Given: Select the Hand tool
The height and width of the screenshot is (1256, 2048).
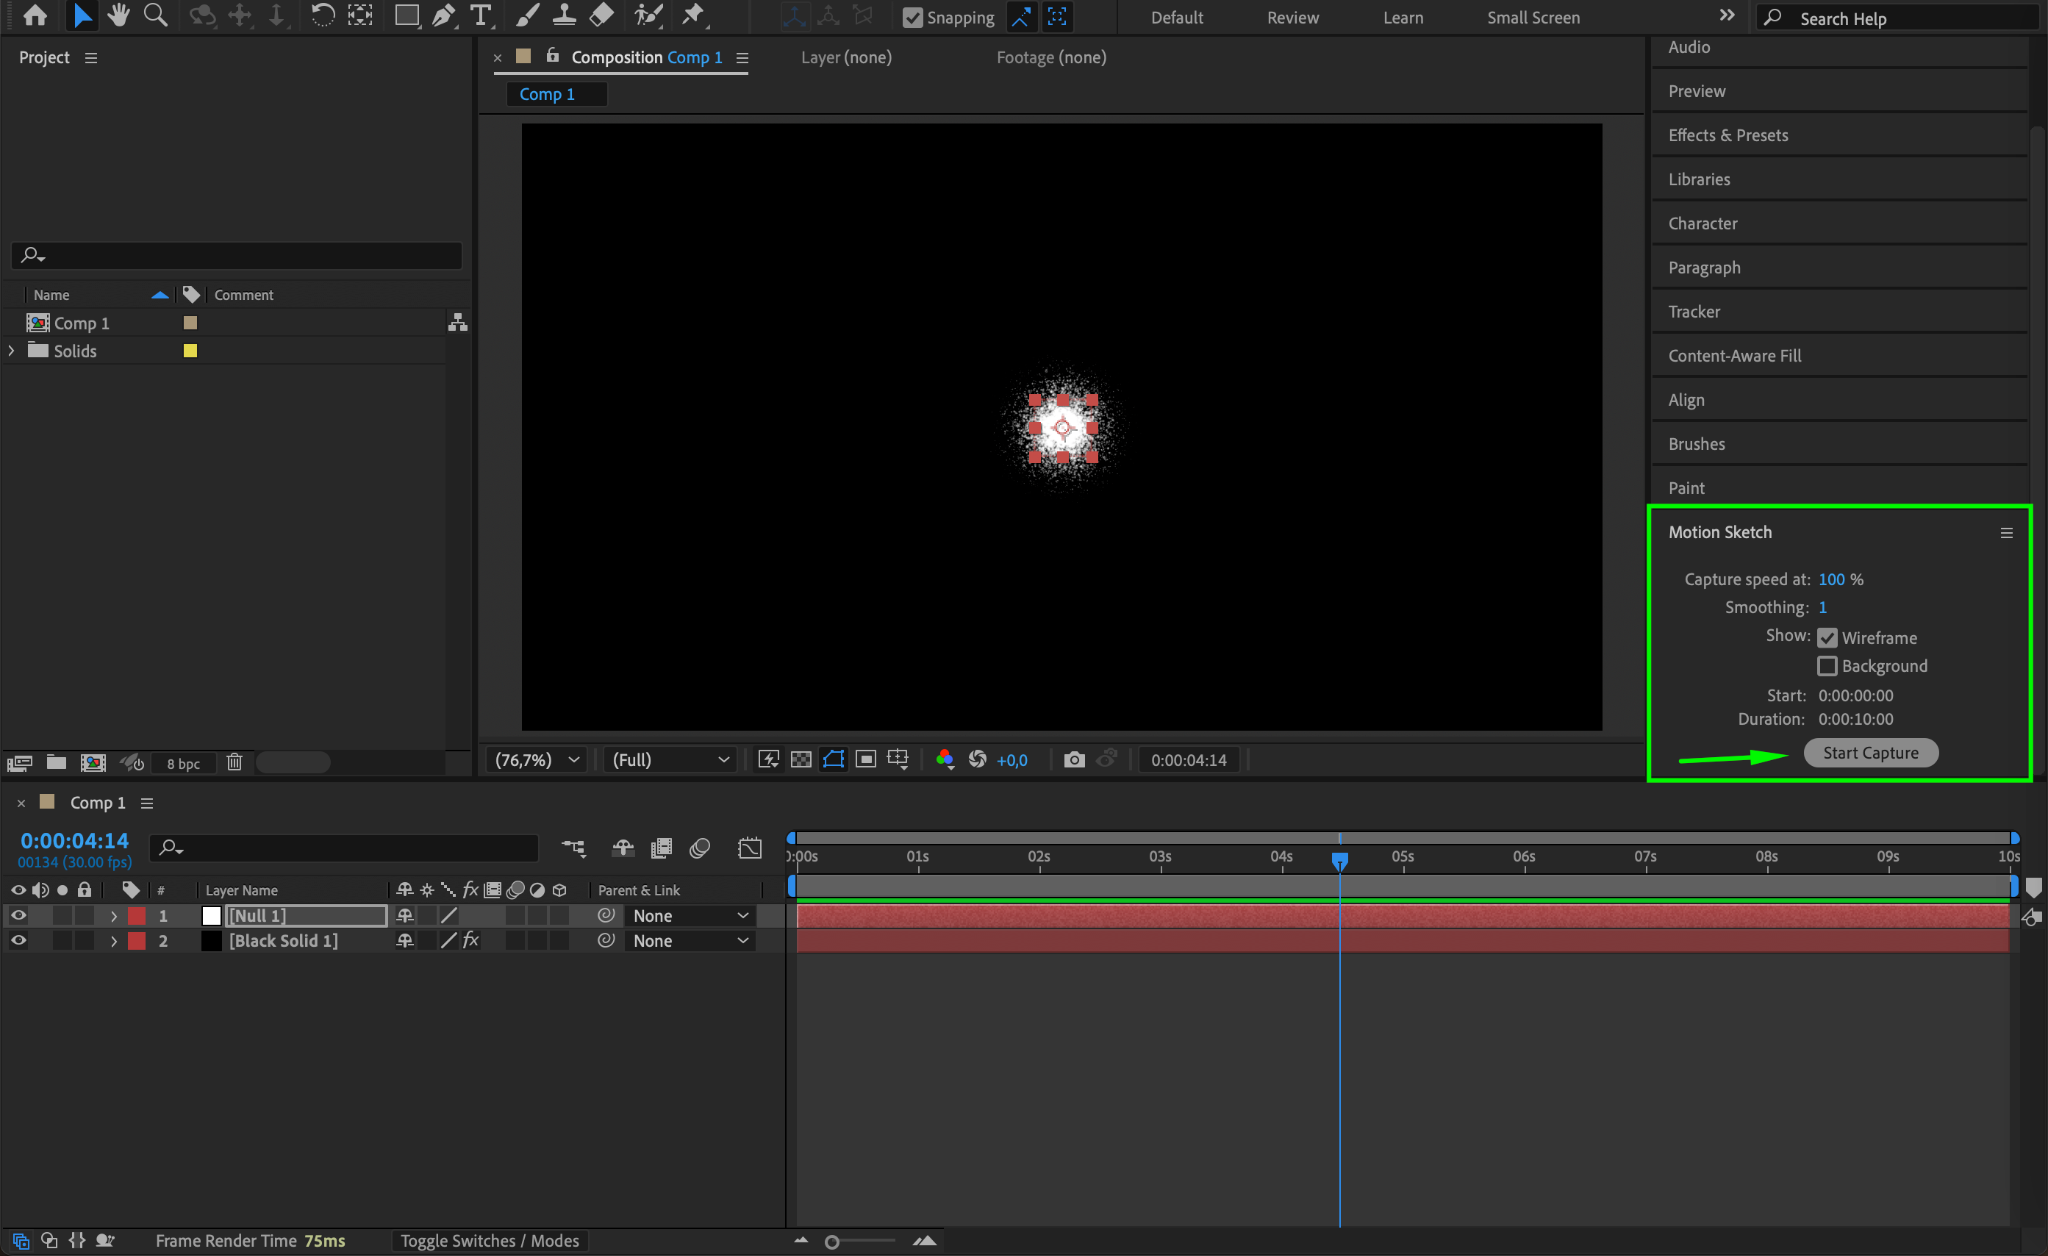Looking at the screenshot, I should [119, 16].
